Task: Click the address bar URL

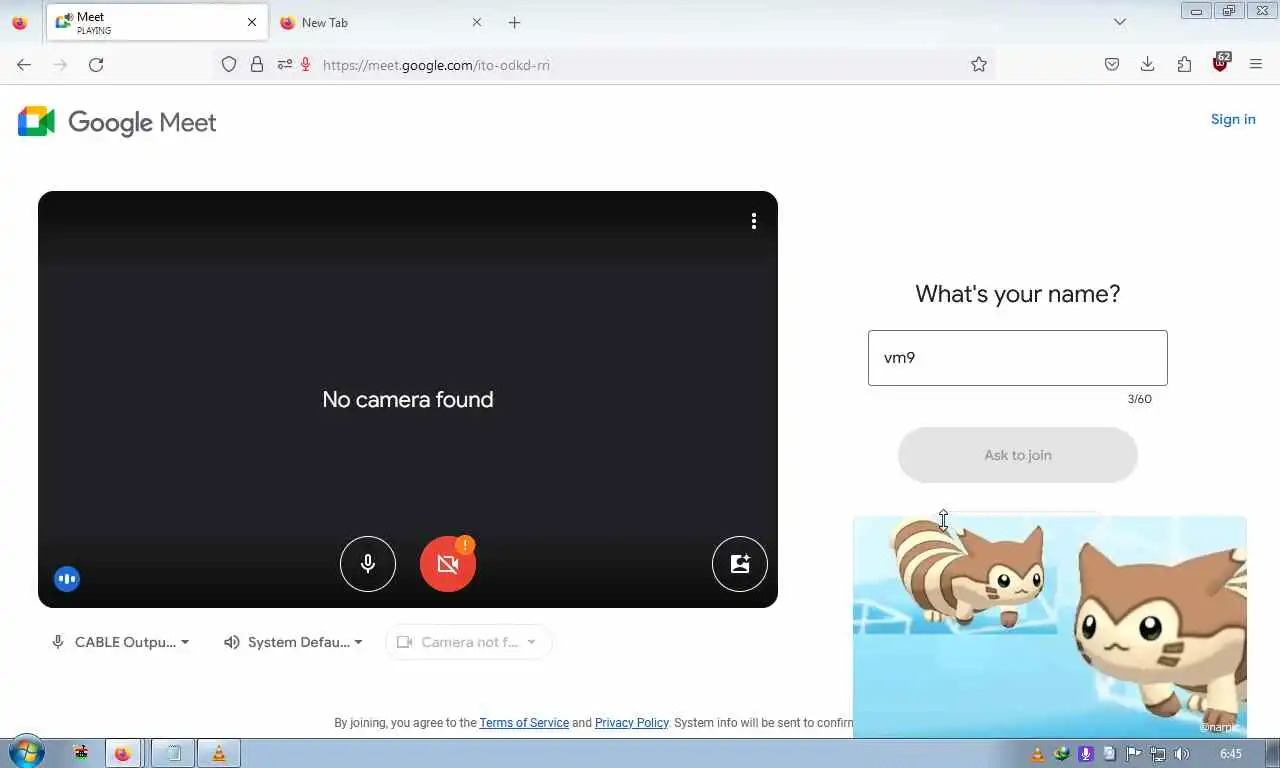Action: pyautogui.click(x=436, y=65)
